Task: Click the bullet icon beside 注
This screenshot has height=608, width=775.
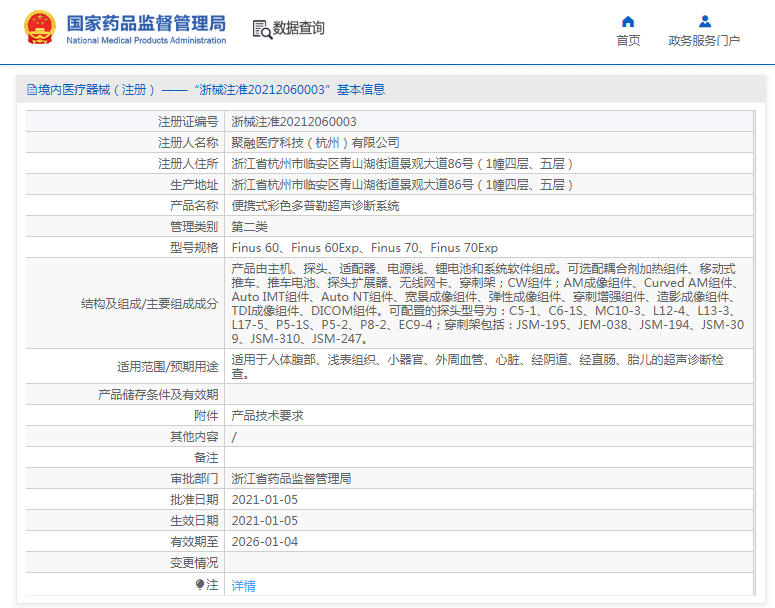Action: tap(200, 584)
